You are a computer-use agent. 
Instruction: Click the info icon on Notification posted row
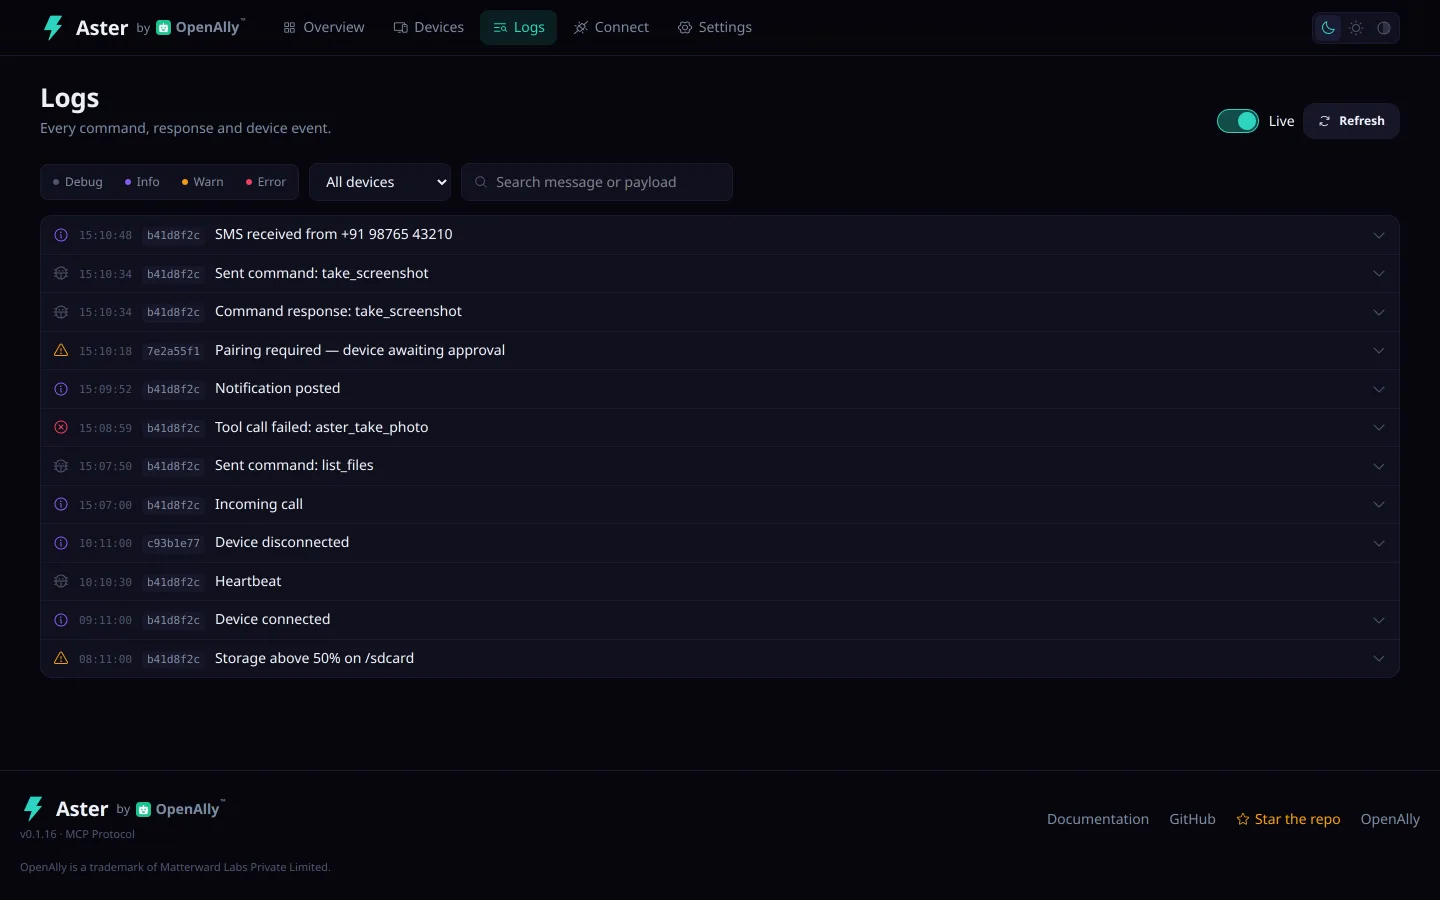tap(61, 389)
